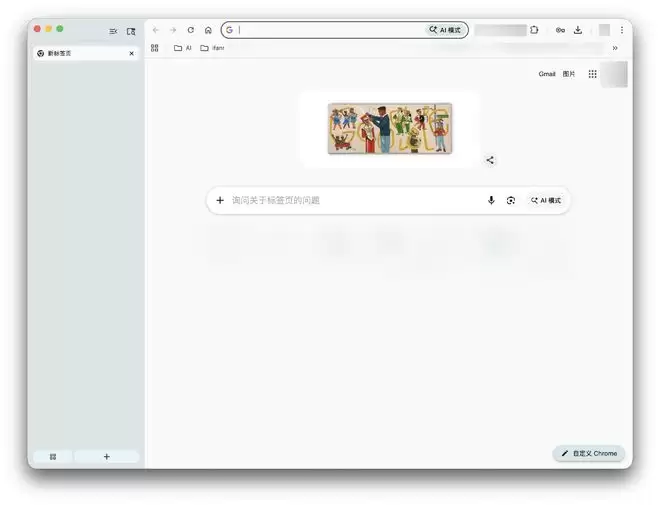
Task: Share the Google Doodle
Action: click(490, 160)
